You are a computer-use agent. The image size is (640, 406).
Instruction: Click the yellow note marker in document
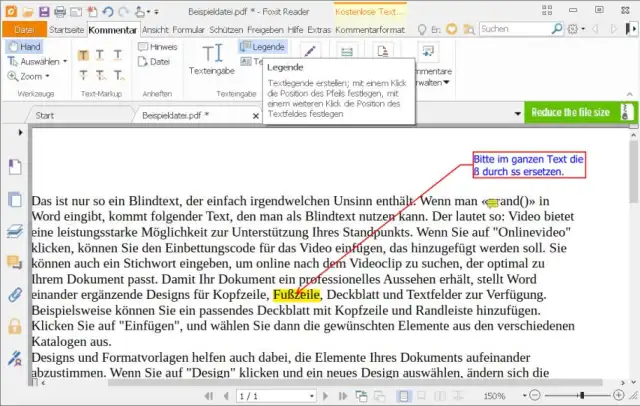(x=491, y=203)
